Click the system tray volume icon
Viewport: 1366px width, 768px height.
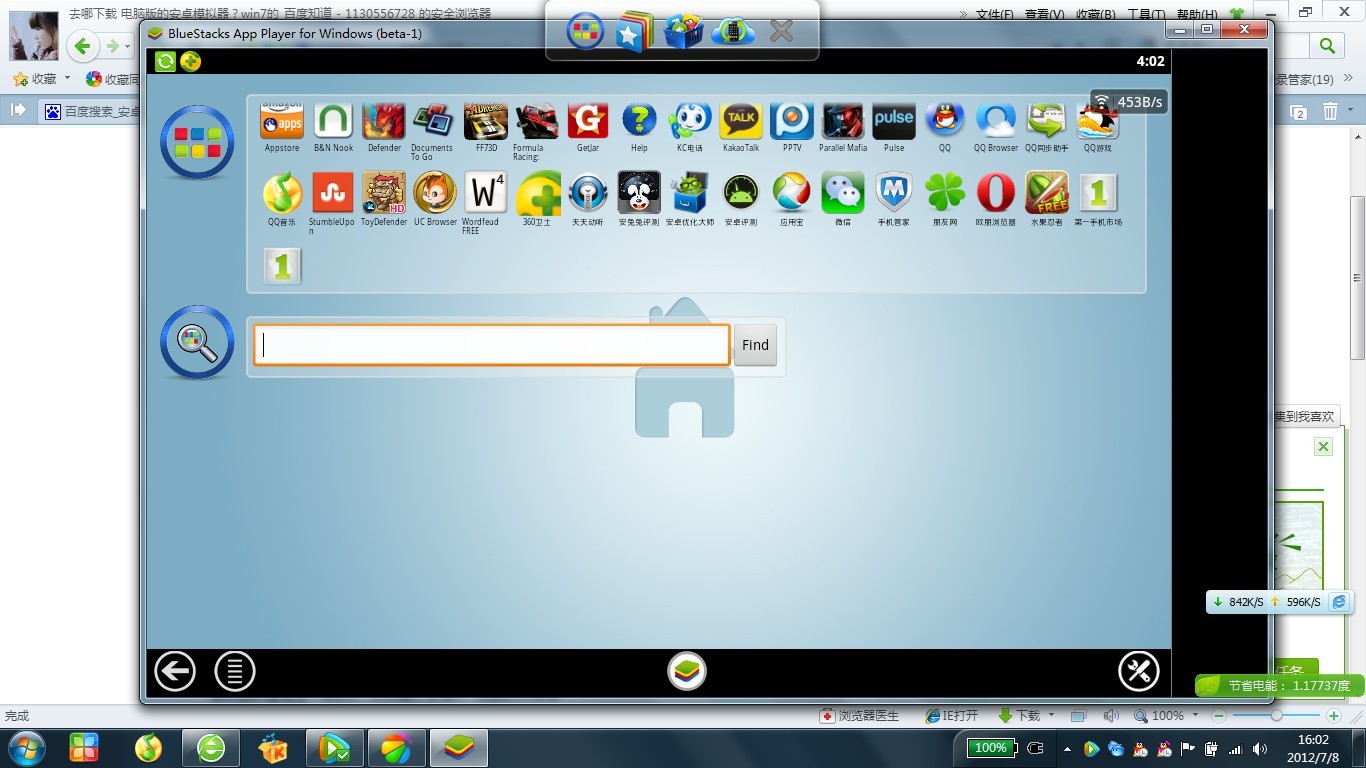tap(1258, 749)
